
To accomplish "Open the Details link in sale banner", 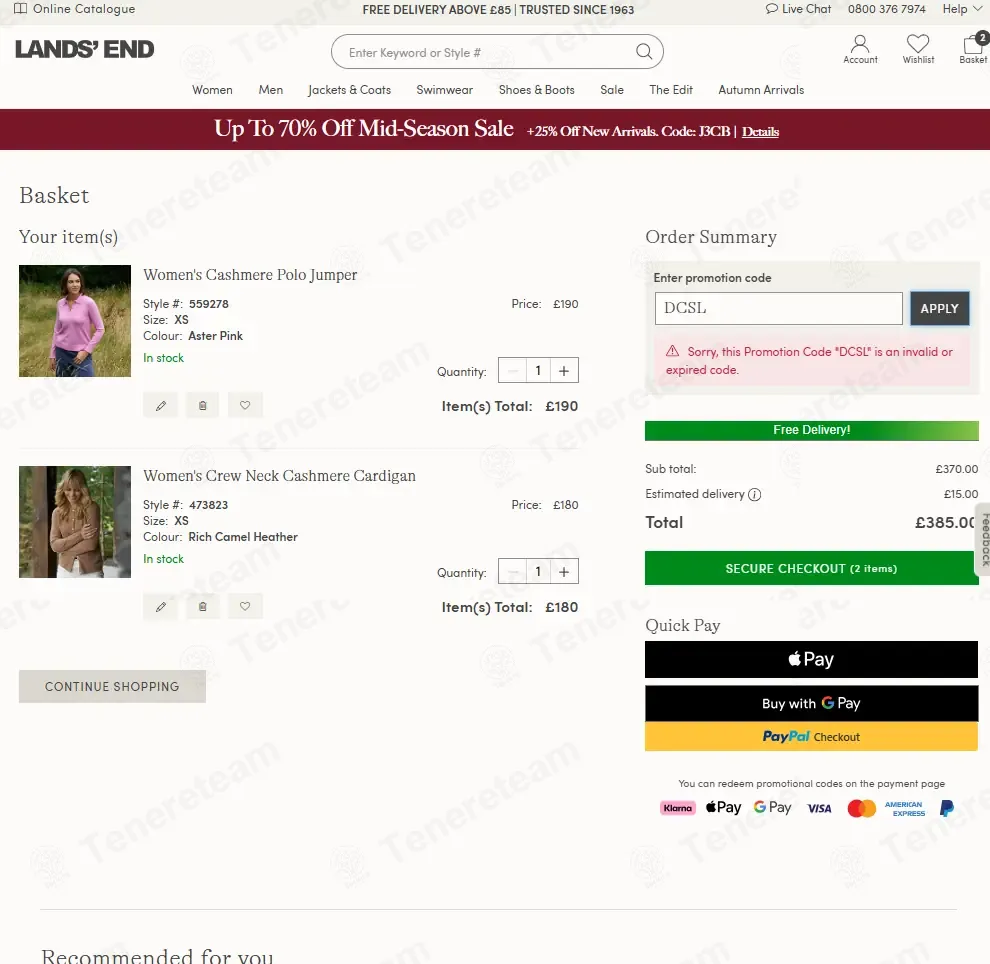I will (x=760, y=131).
